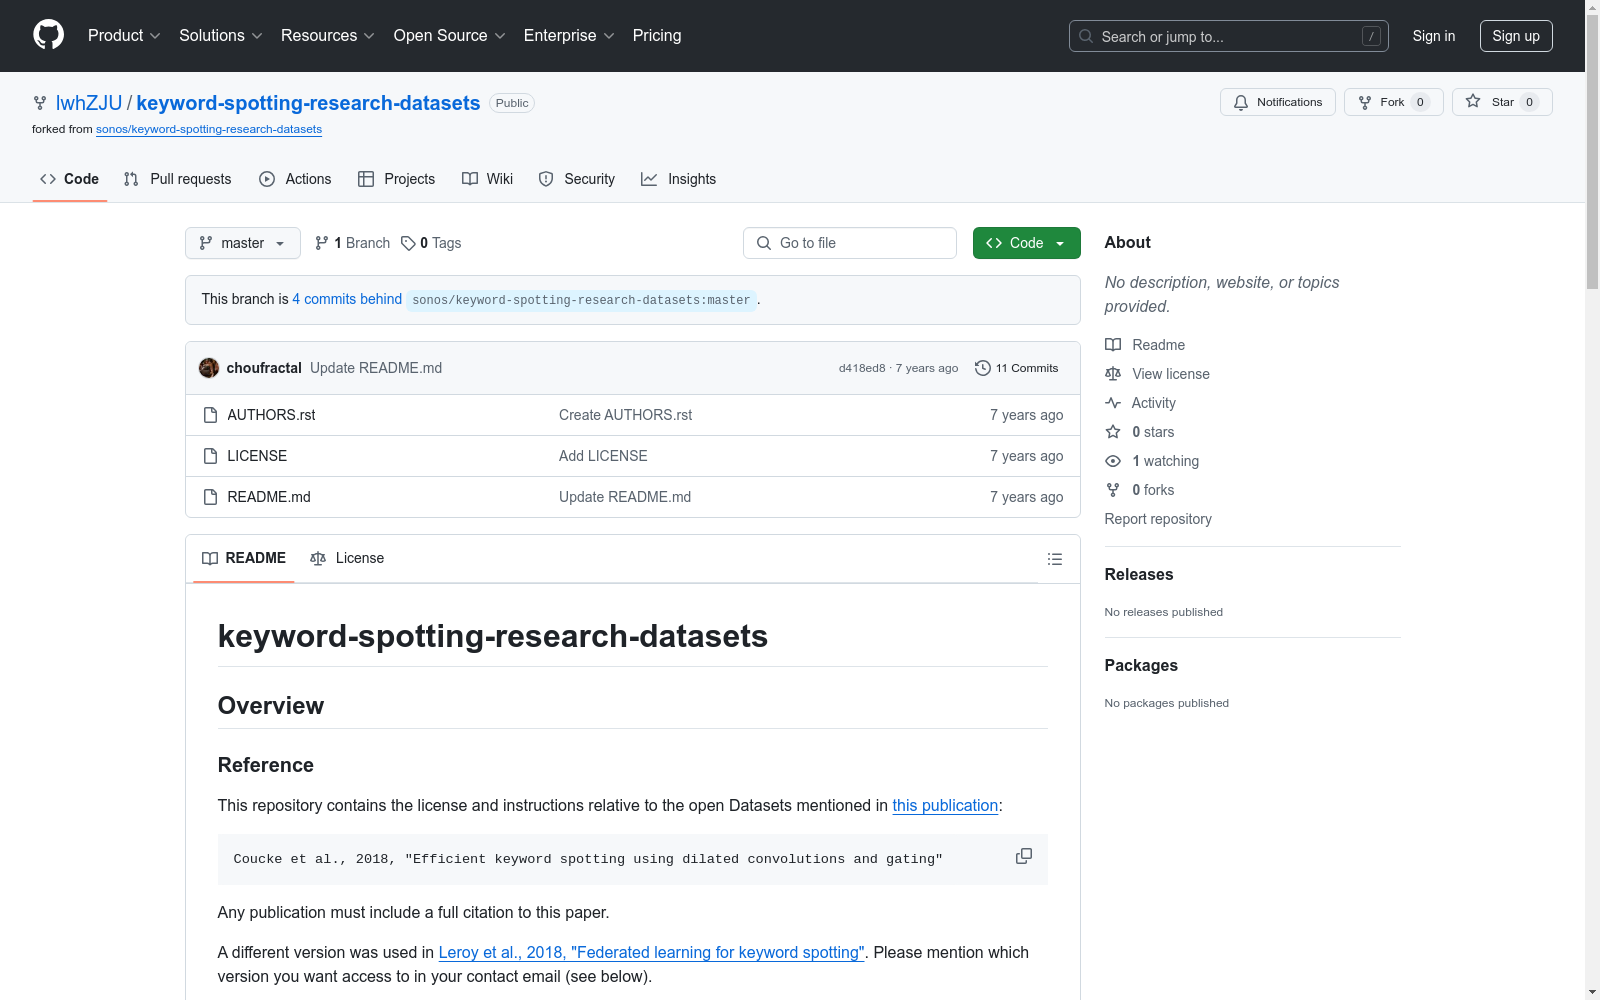Select the Code tab
Screen dimensions: 1600x1000
click(70, 179)
